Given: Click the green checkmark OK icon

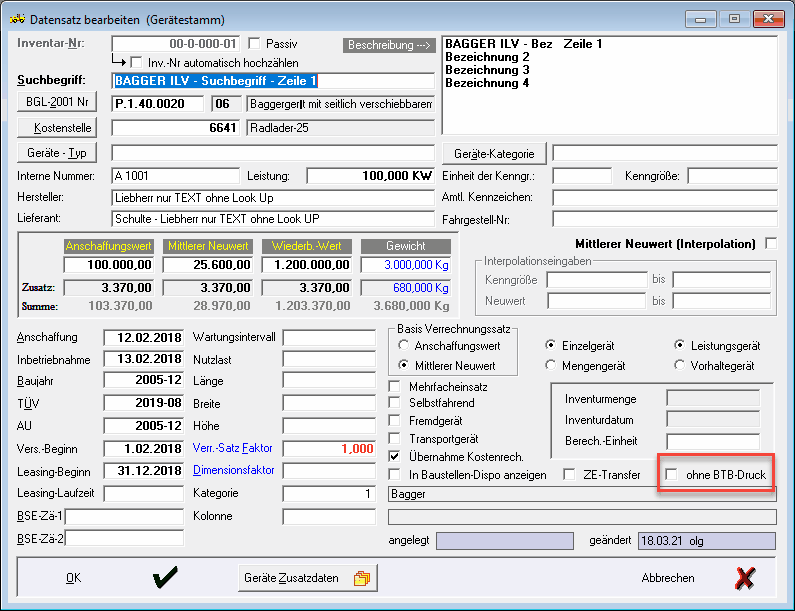Looking at the screenshot, I should (166, 578).
